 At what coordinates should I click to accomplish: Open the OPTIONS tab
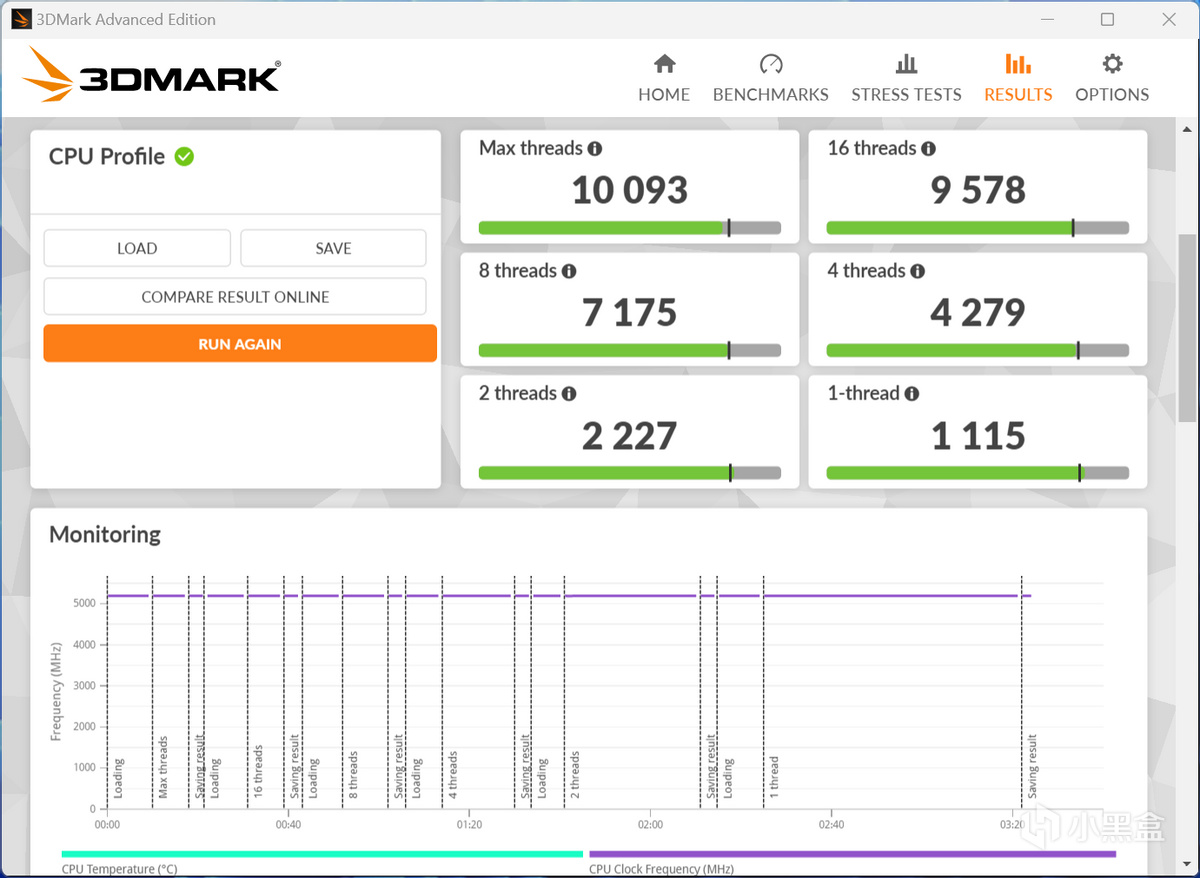tap(1112, 79)
